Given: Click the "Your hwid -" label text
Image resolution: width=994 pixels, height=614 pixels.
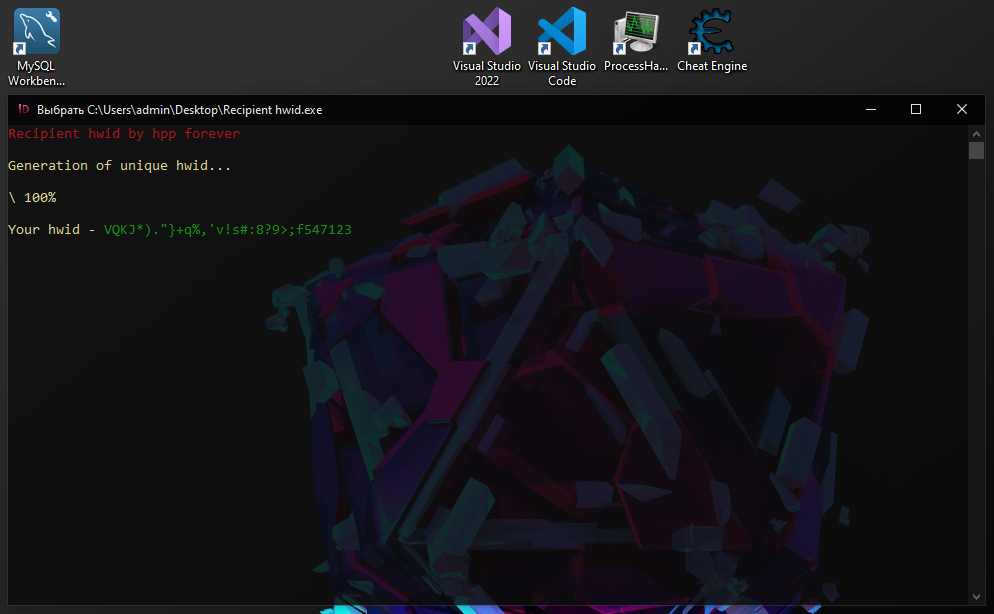Looking at the screenshot, I should [51, 230].
